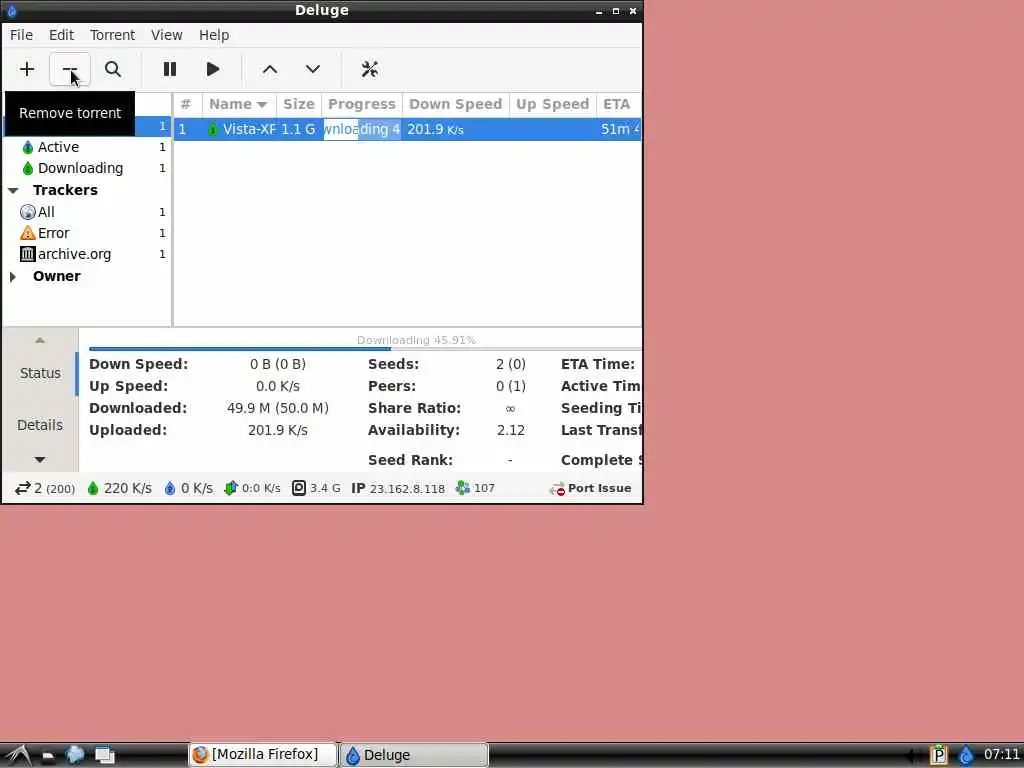Sort by the Size column header
This screenshot has height=768, width=1024.
coord(298,104)
